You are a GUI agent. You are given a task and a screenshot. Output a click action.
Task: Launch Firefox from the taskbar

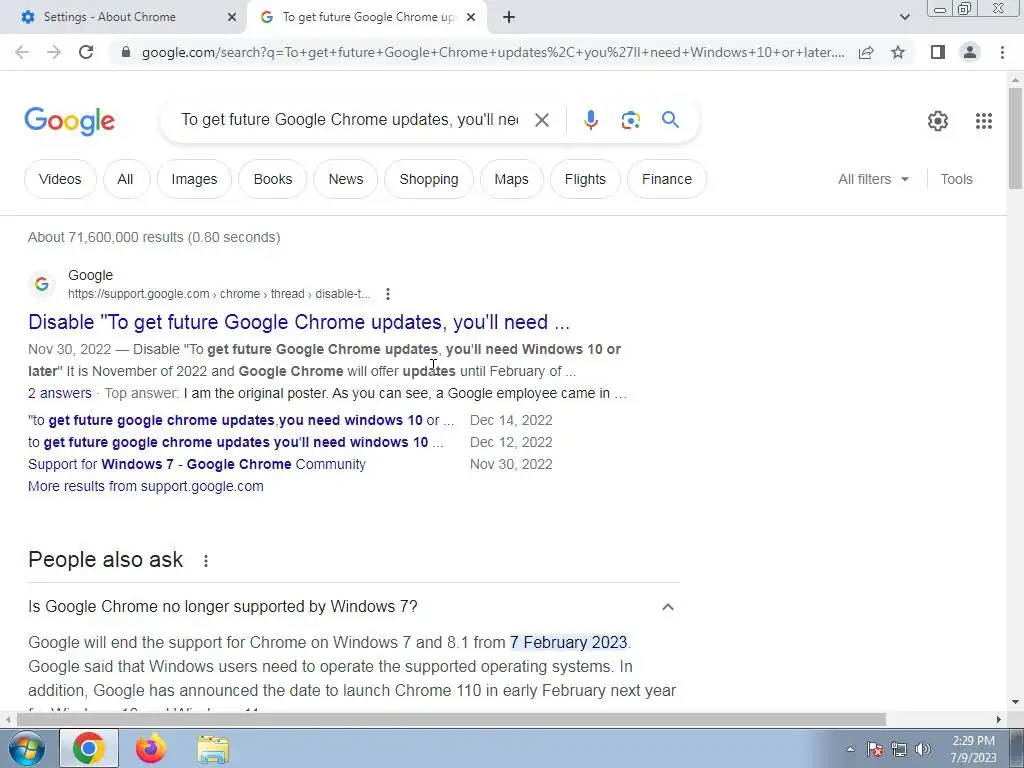[x=151, y=748]
